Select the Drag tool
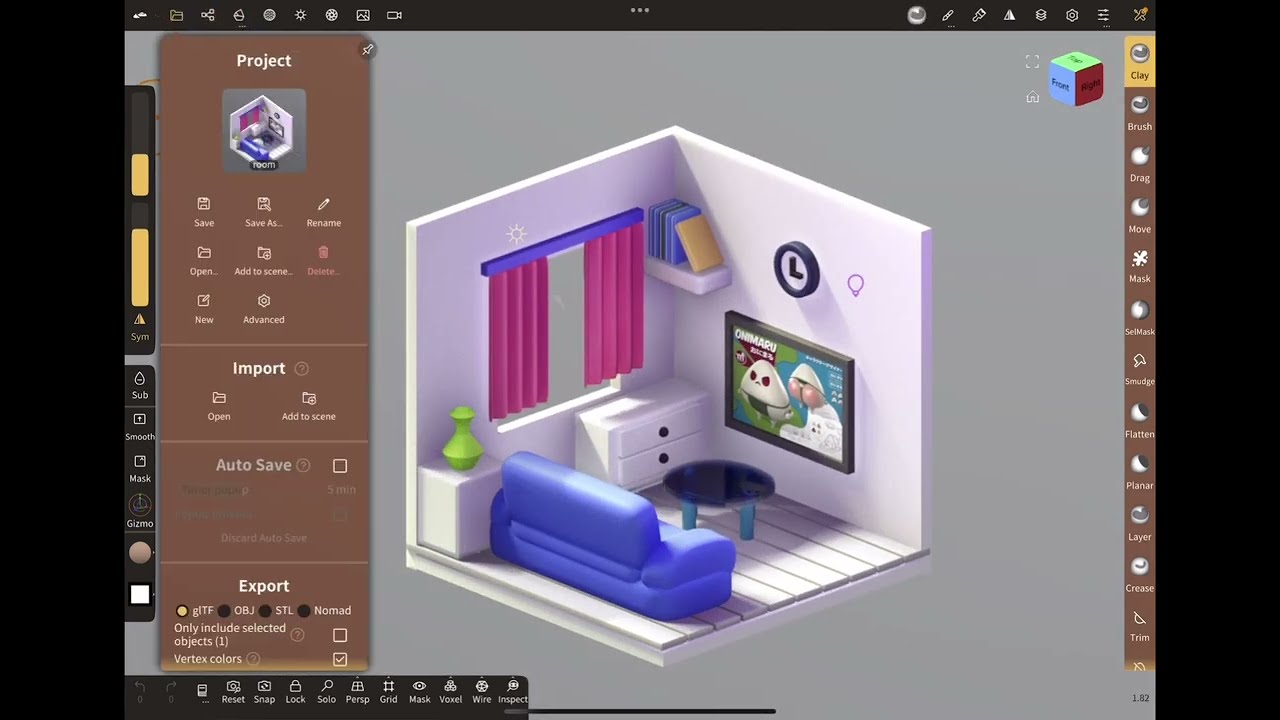Image resolution: width=1280 pixels, height=720 pixels. (x=1140, y=163)
